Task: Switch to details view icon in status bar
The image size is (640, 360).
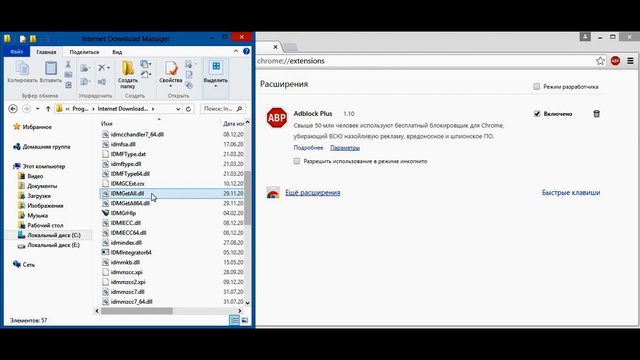Action: (x=234, y=320)
